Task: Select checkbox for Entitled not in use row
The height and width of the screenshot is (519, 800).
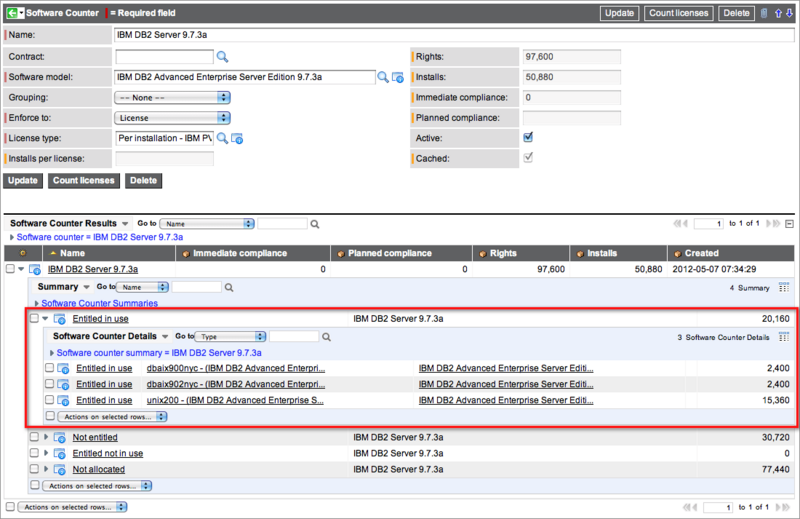Action: (x=34, y=453)
